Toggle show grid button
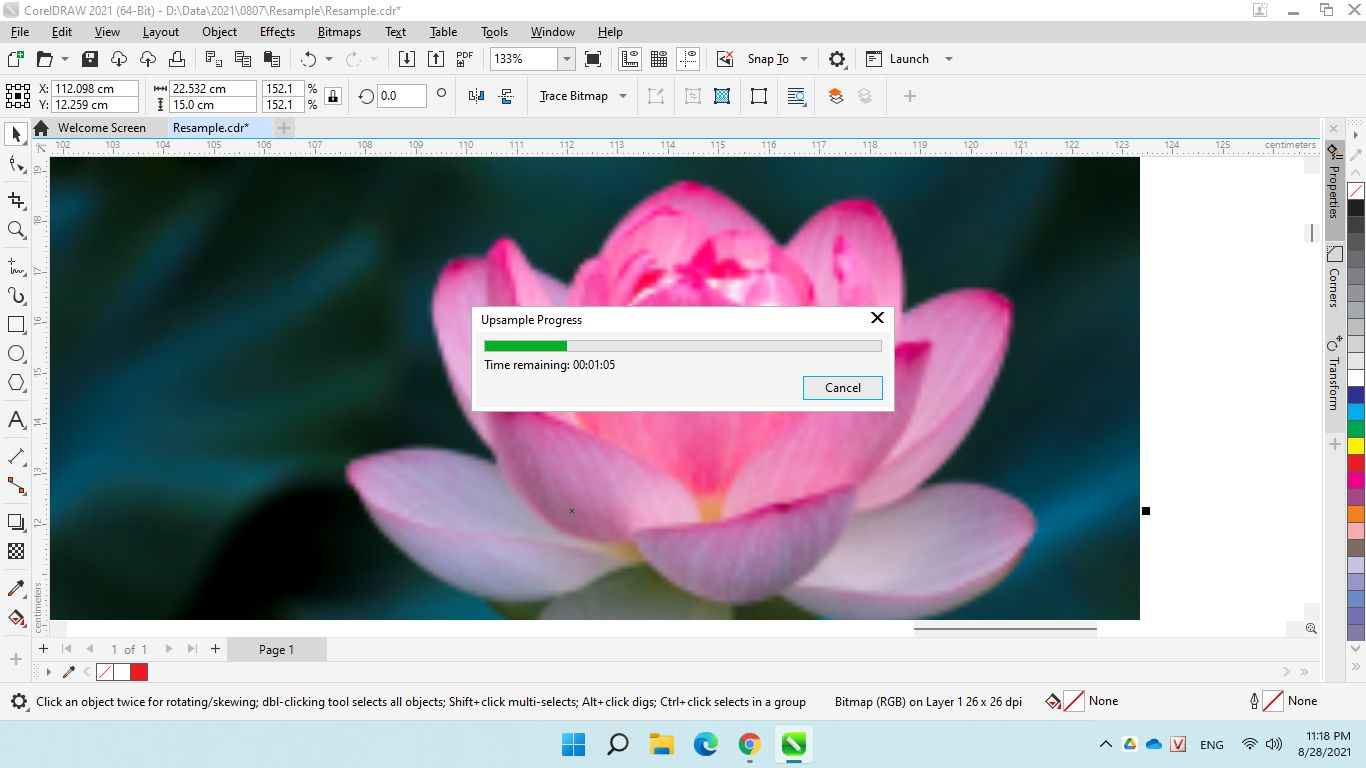The width and height of the screenshot is (1366, 768). click(x=659, y=59)
